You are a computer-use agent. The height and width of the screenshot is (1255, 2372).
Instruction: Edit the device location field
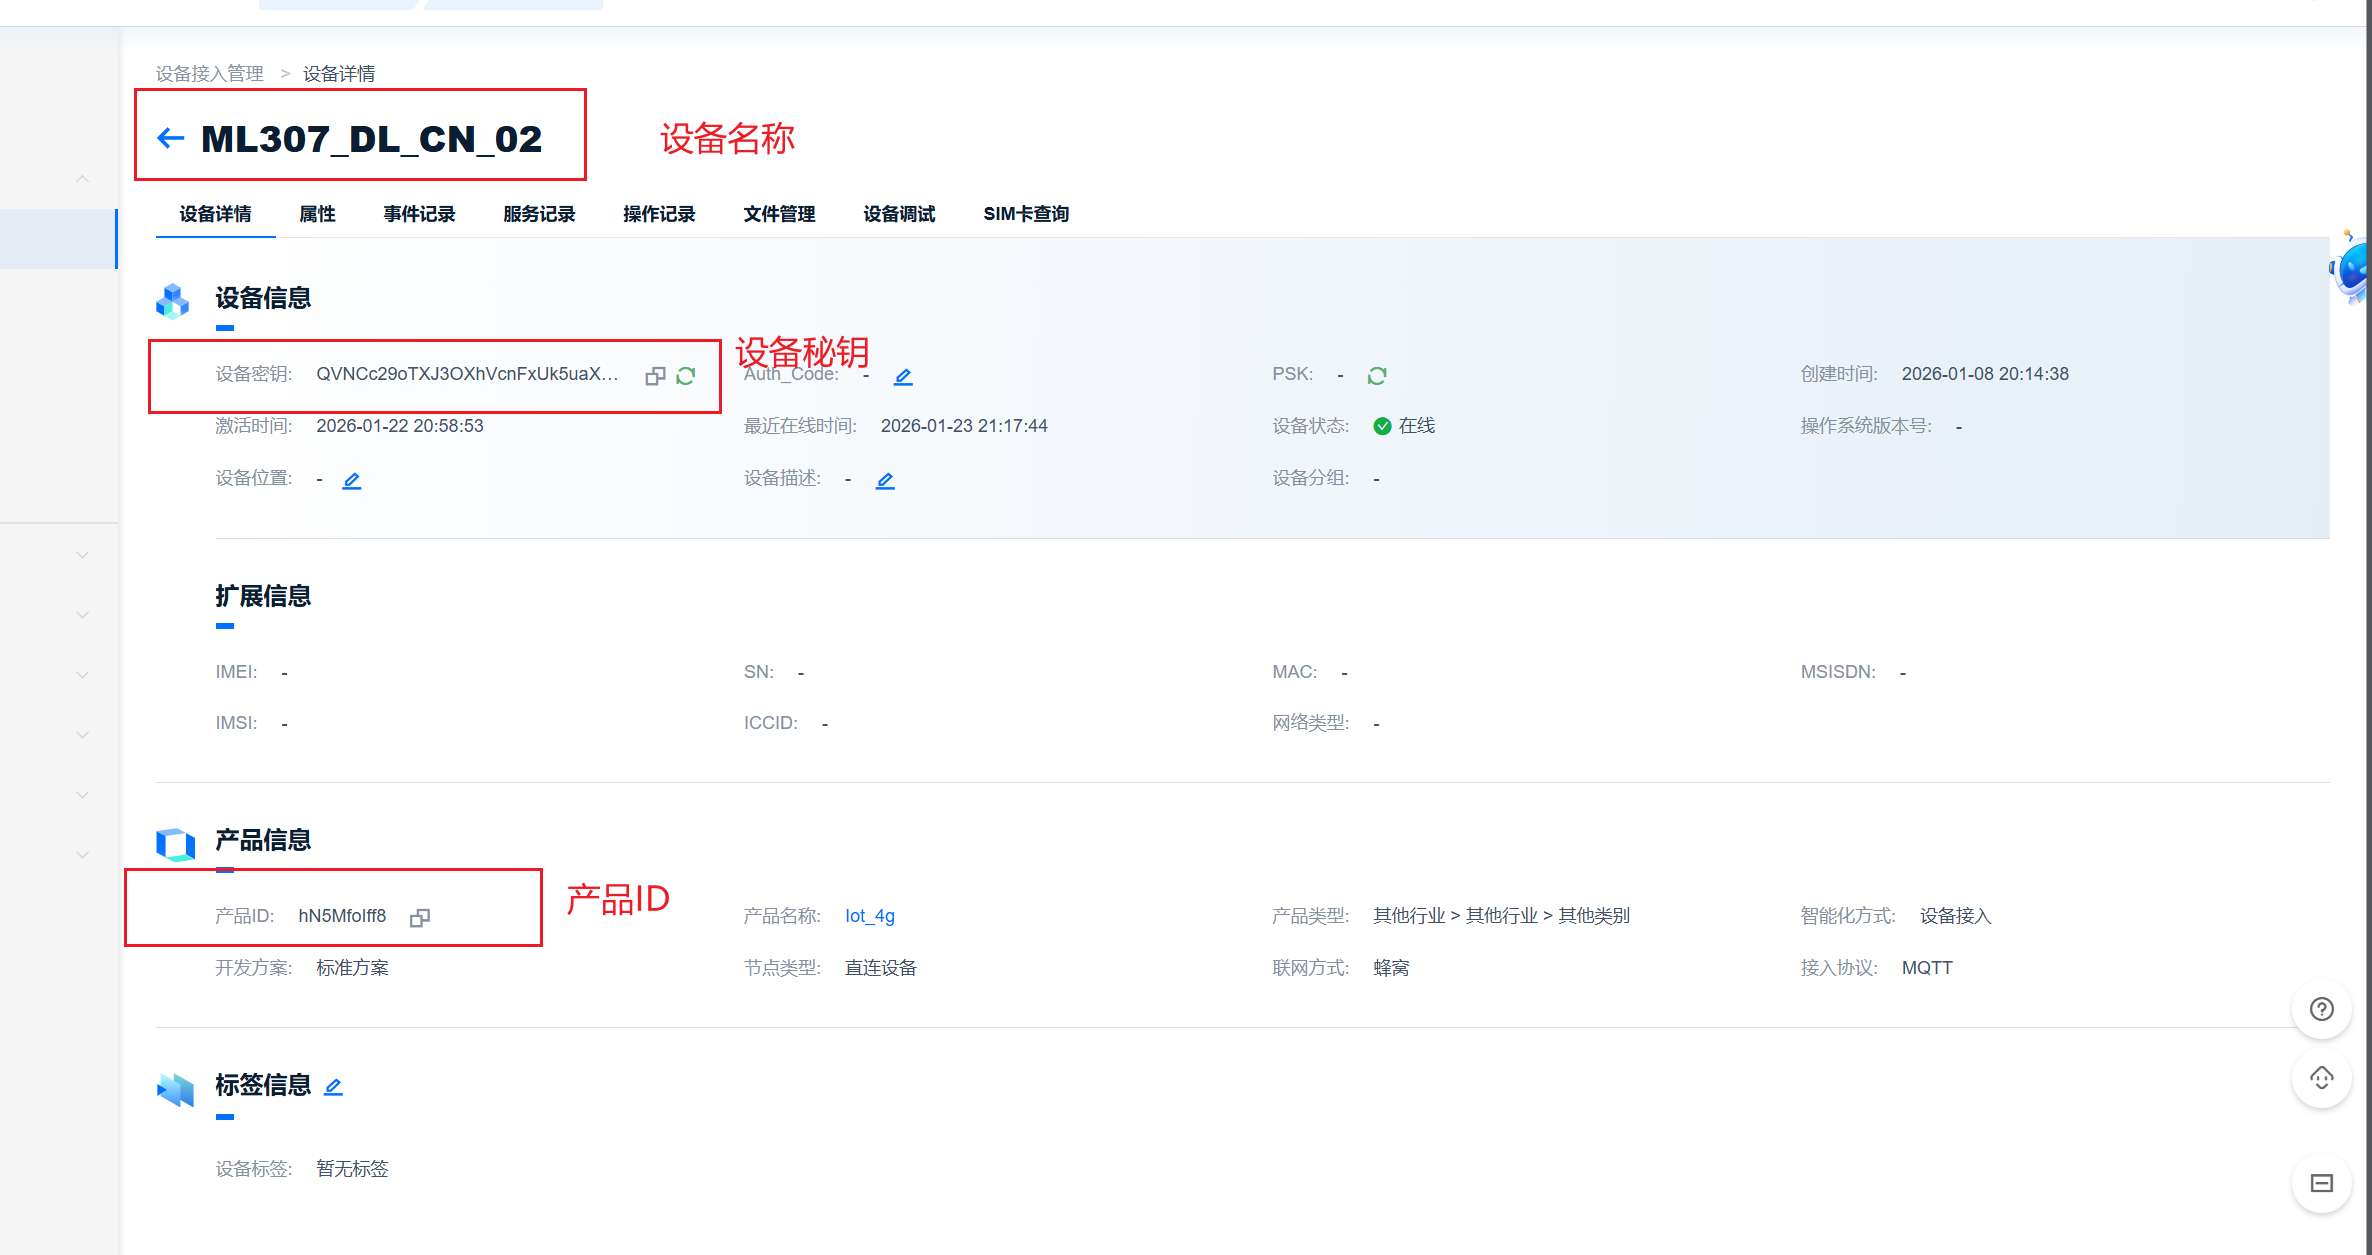point(352,480)
